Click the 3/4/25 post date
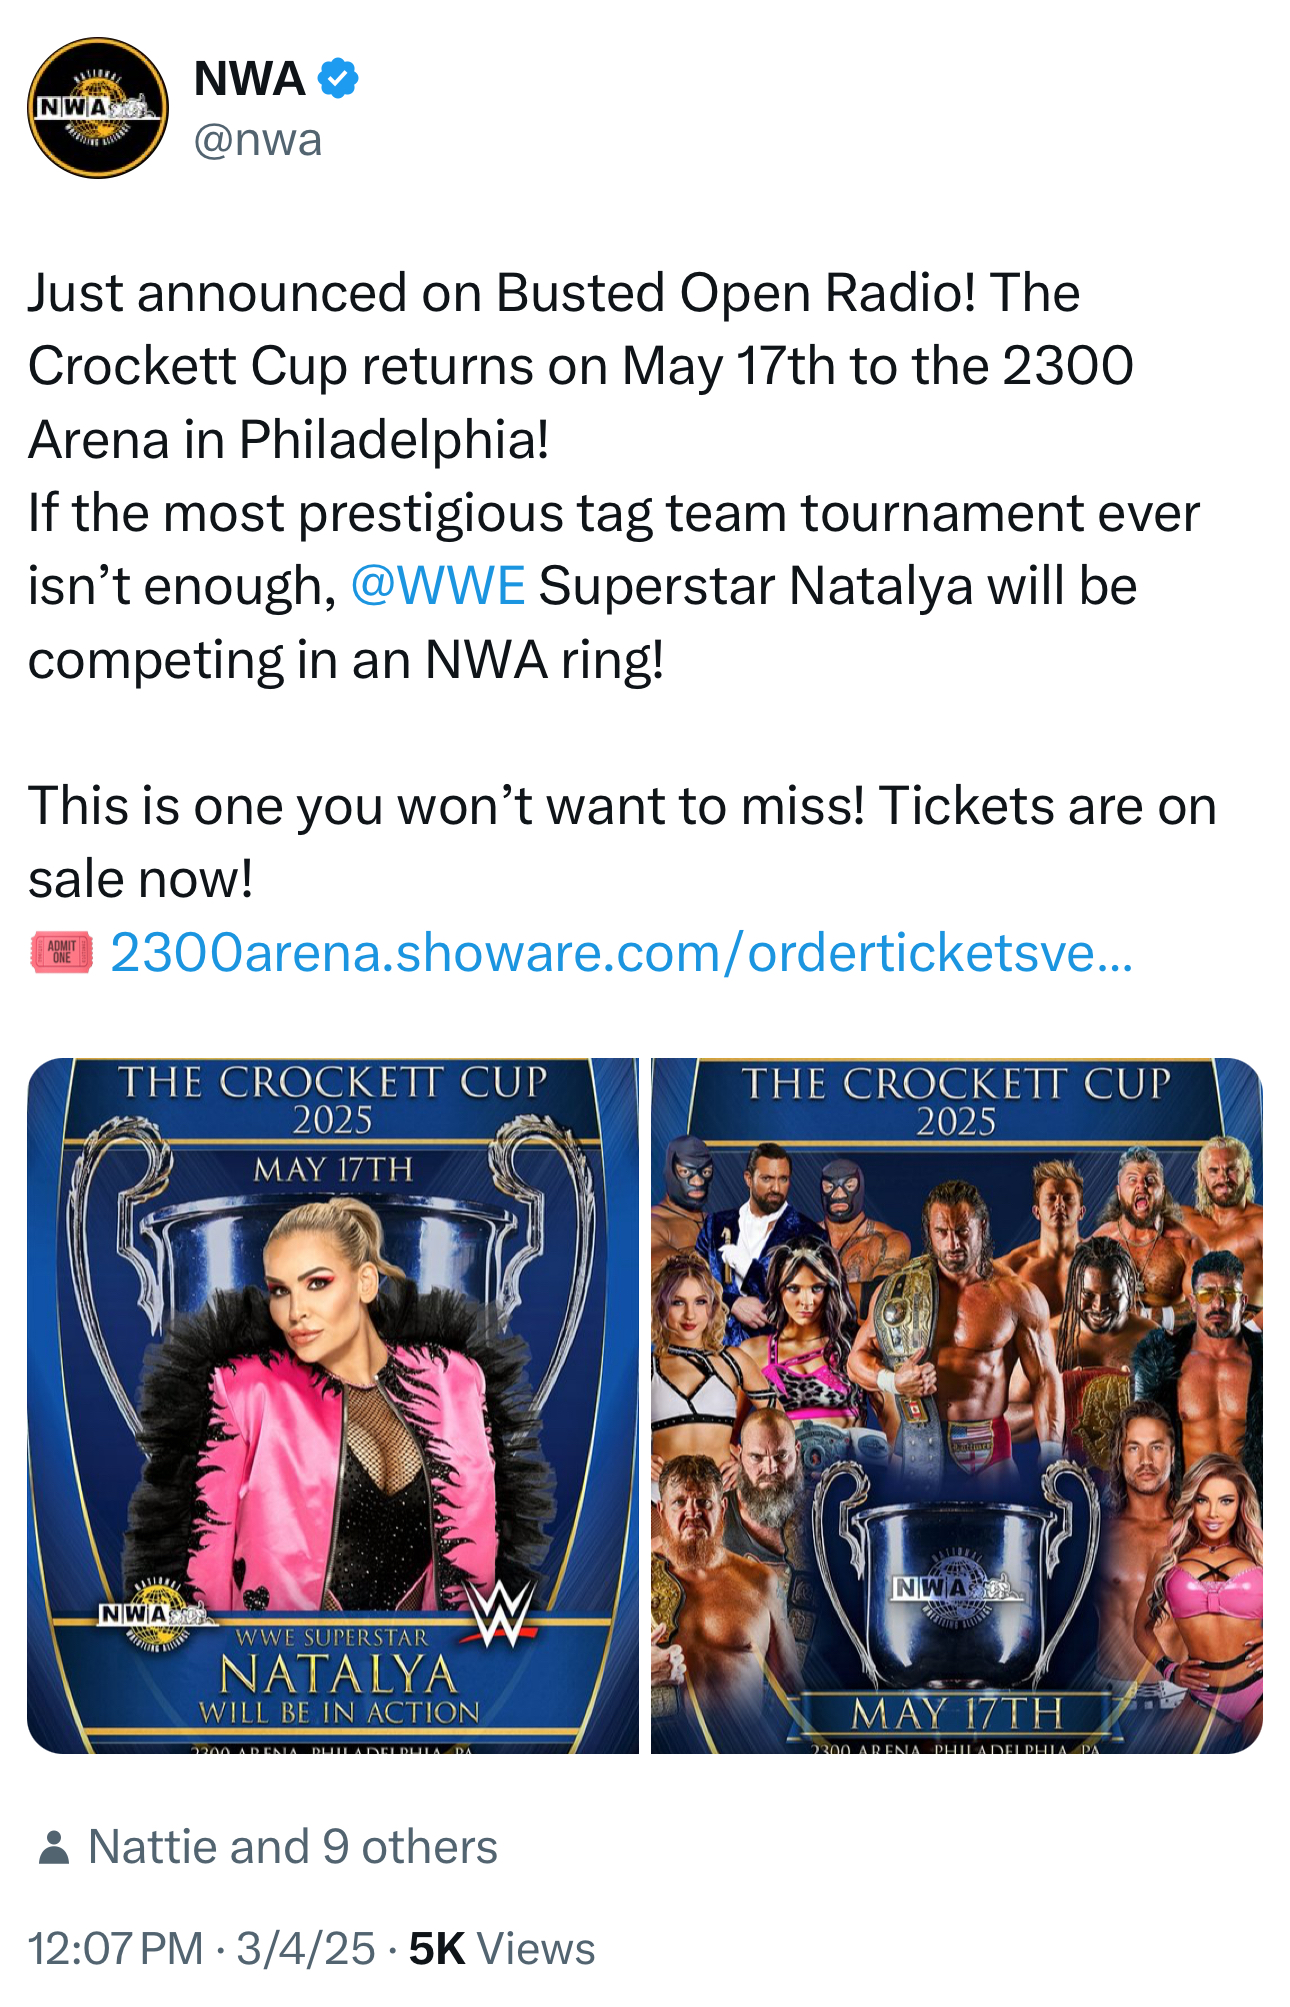This screenshot has height=2007, width=1290. 306,1948
